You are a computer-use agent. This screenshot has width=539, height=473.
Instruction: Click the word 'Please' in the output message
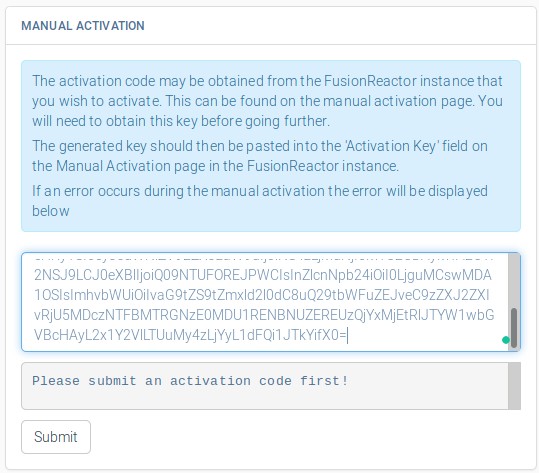56,381
